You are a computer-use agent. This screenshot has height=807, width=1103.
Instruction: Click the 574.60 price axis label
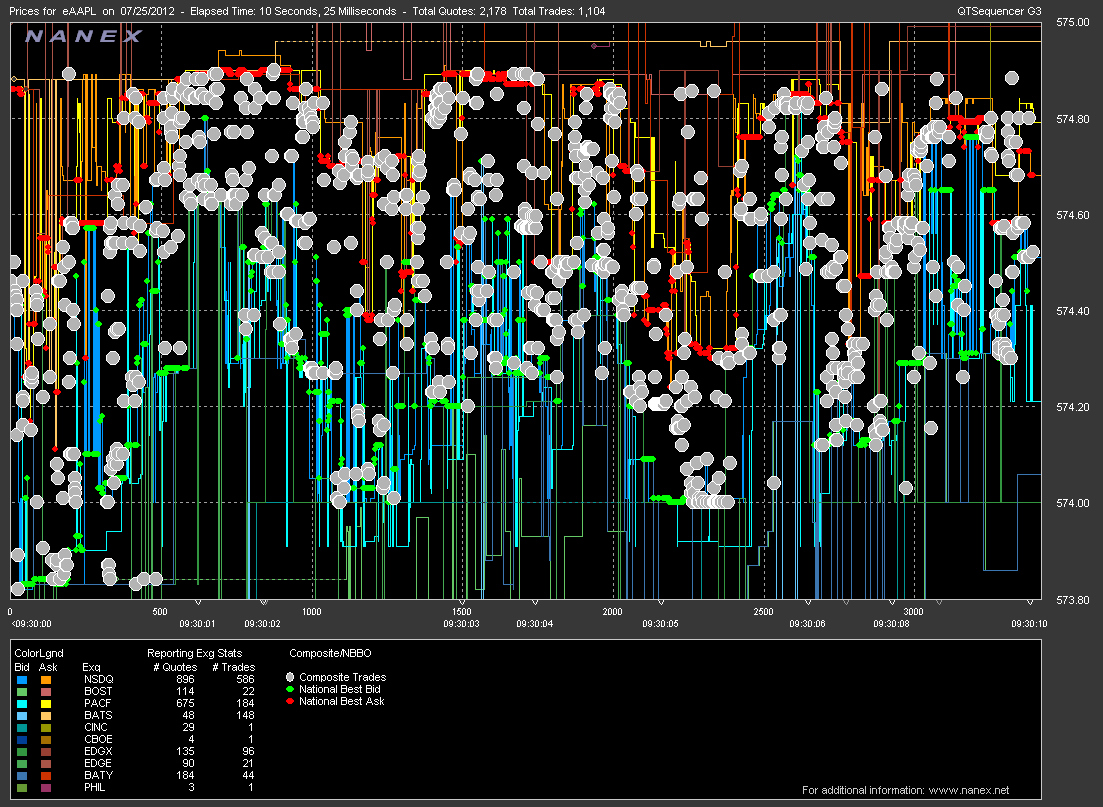coord(1073,215)
